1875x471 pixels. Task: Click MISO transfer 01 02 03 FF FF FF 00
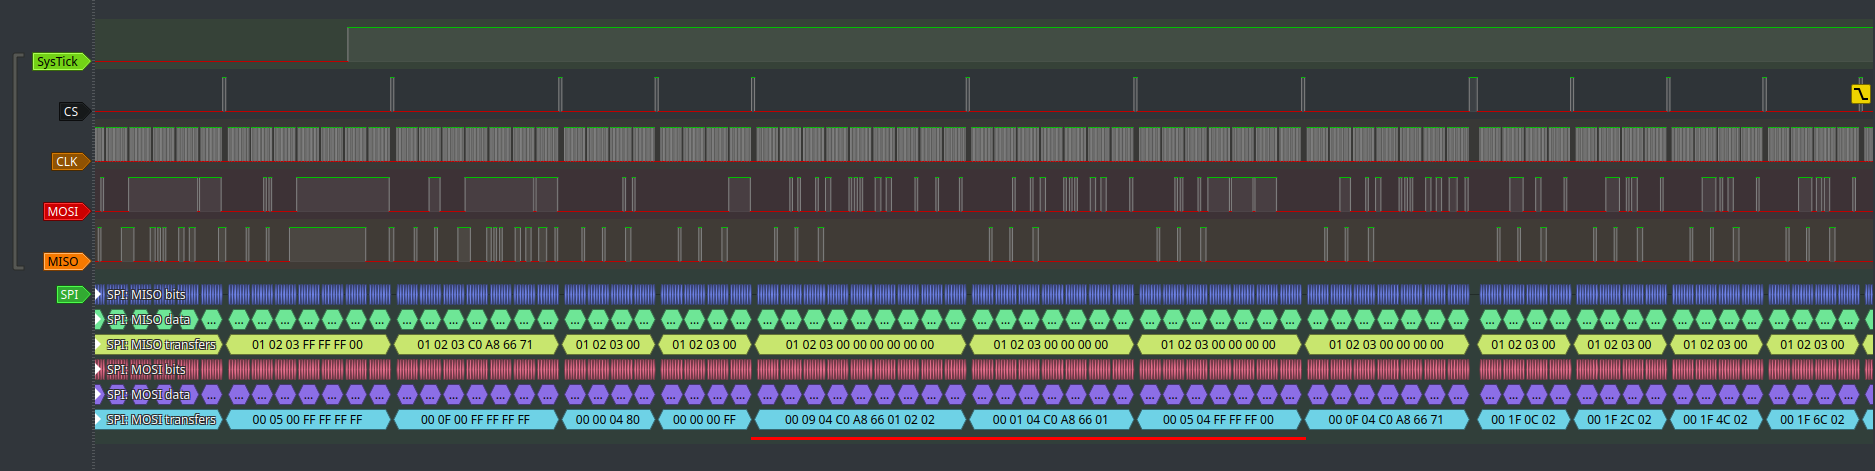click(307, 345)
